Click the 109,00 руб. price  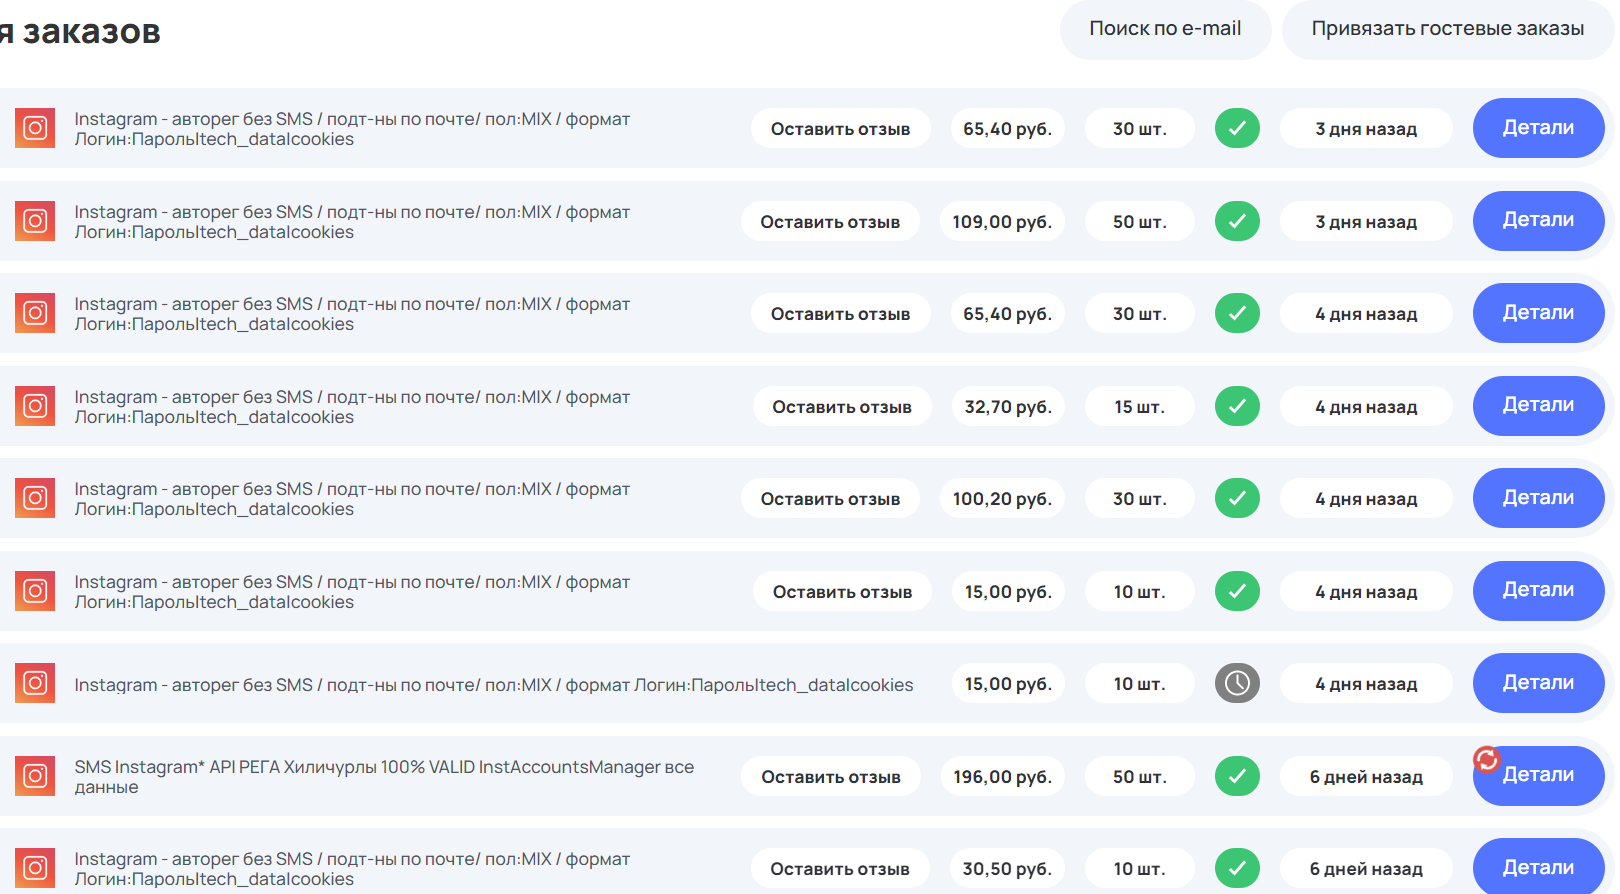[x=1002, y=222]
